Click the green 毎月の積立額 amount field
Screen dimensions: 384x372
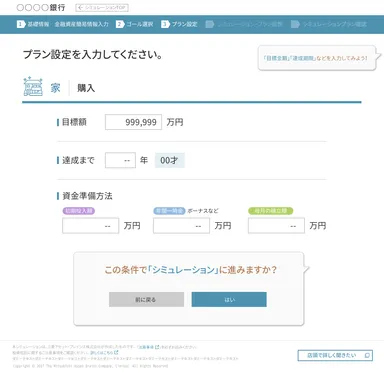[x=276, y=226]
